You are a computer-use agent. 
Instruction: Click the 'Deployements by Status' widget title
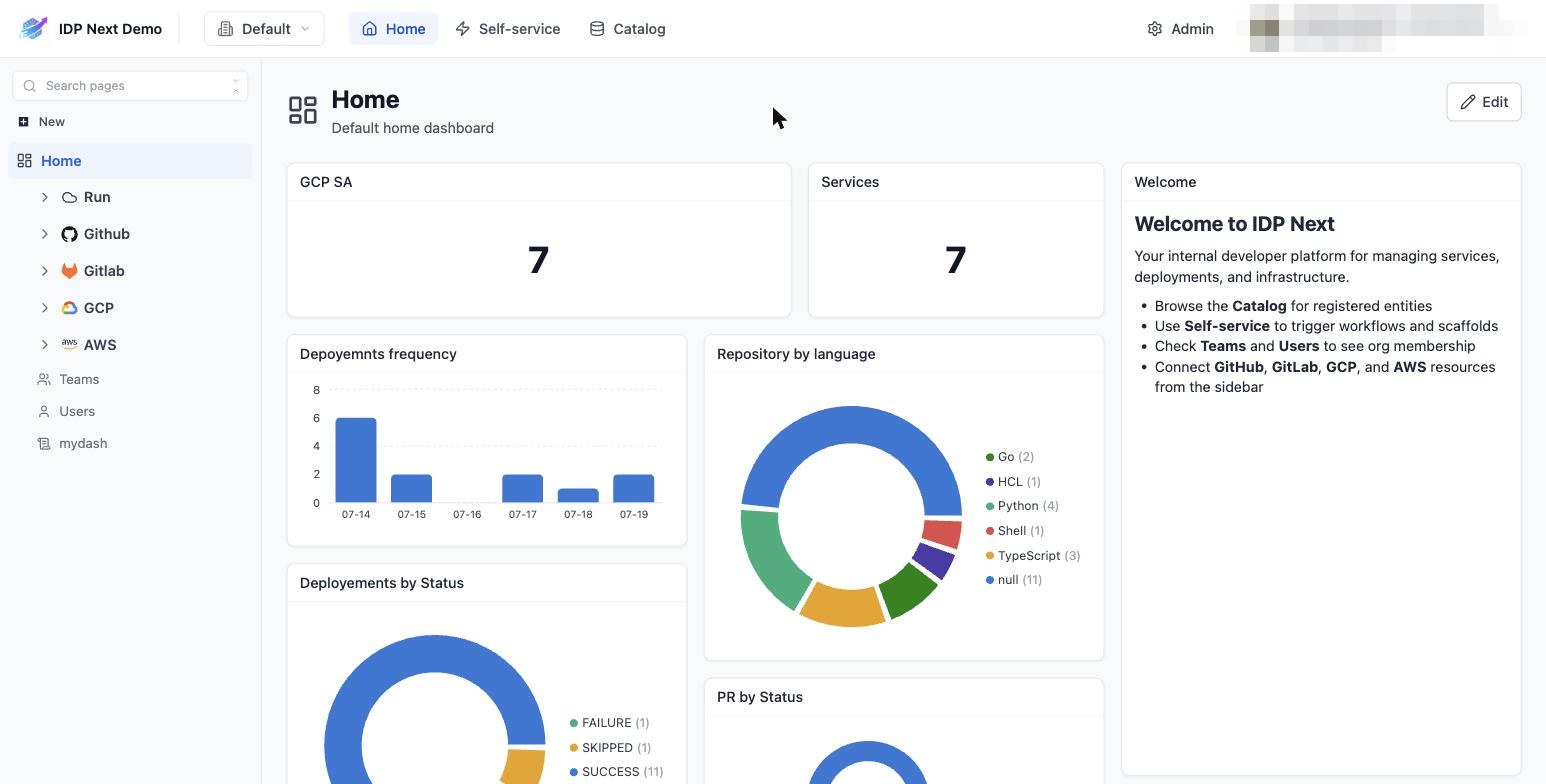(x=382, y=583)
